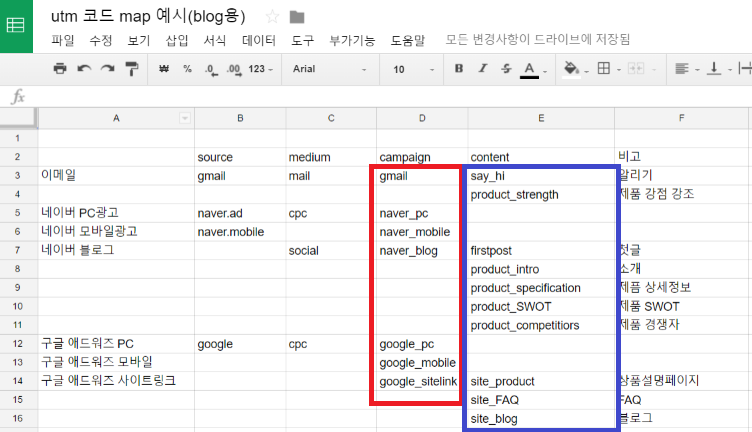Select cell containing 'naver_blog'
This screenshot has height=432, width=752.
(x=422, y=250)
